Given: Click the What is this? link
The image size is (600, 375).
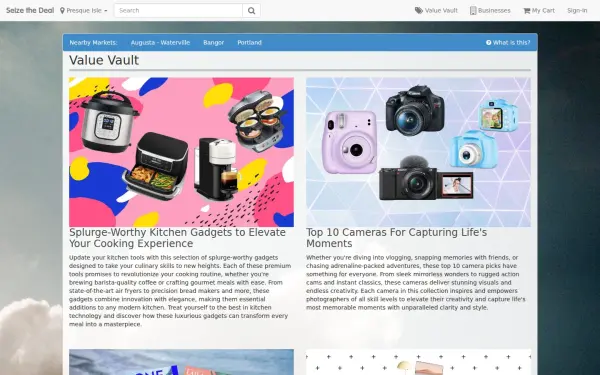Looking at the screenshot, I should coord(508,42).
